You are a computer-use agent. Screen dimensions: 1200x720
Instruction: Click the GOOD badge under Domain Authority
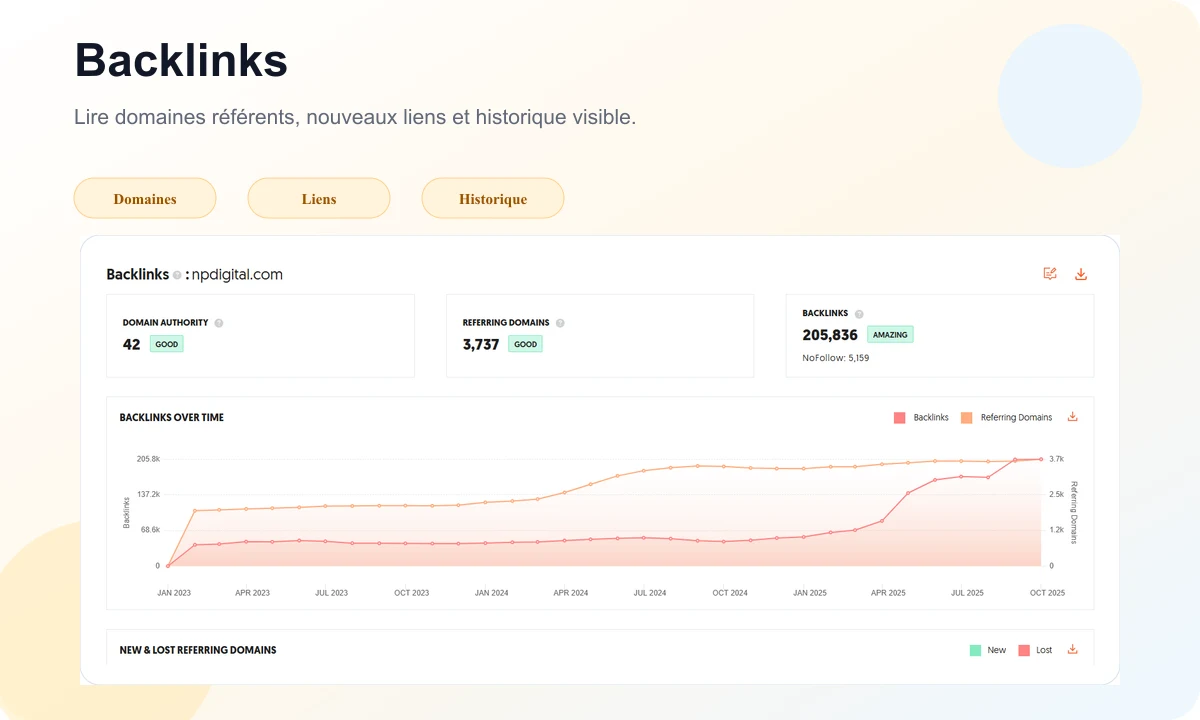tap(167, 344)
